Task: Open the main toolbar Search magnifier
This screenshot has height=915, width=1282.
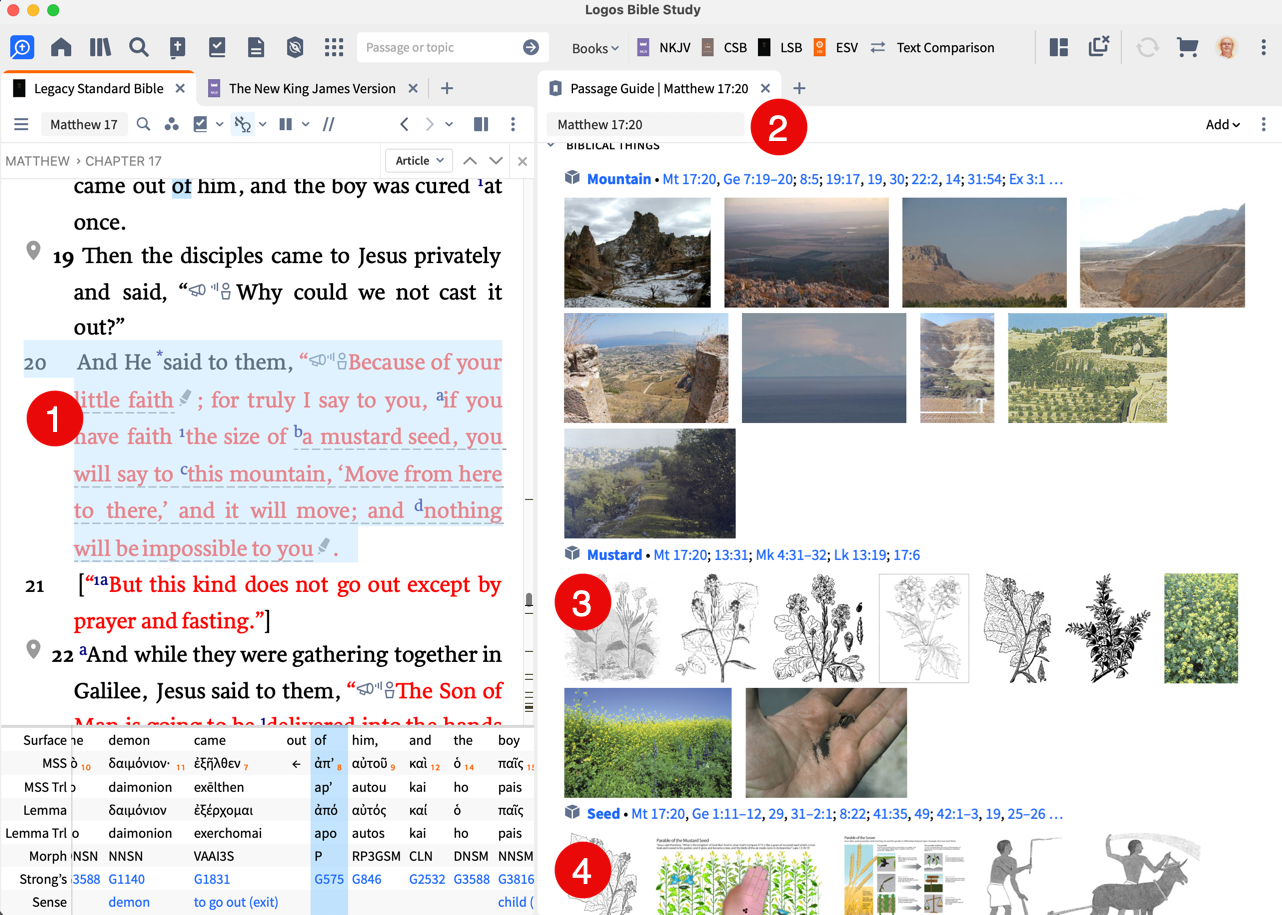Action: point(139,47)
